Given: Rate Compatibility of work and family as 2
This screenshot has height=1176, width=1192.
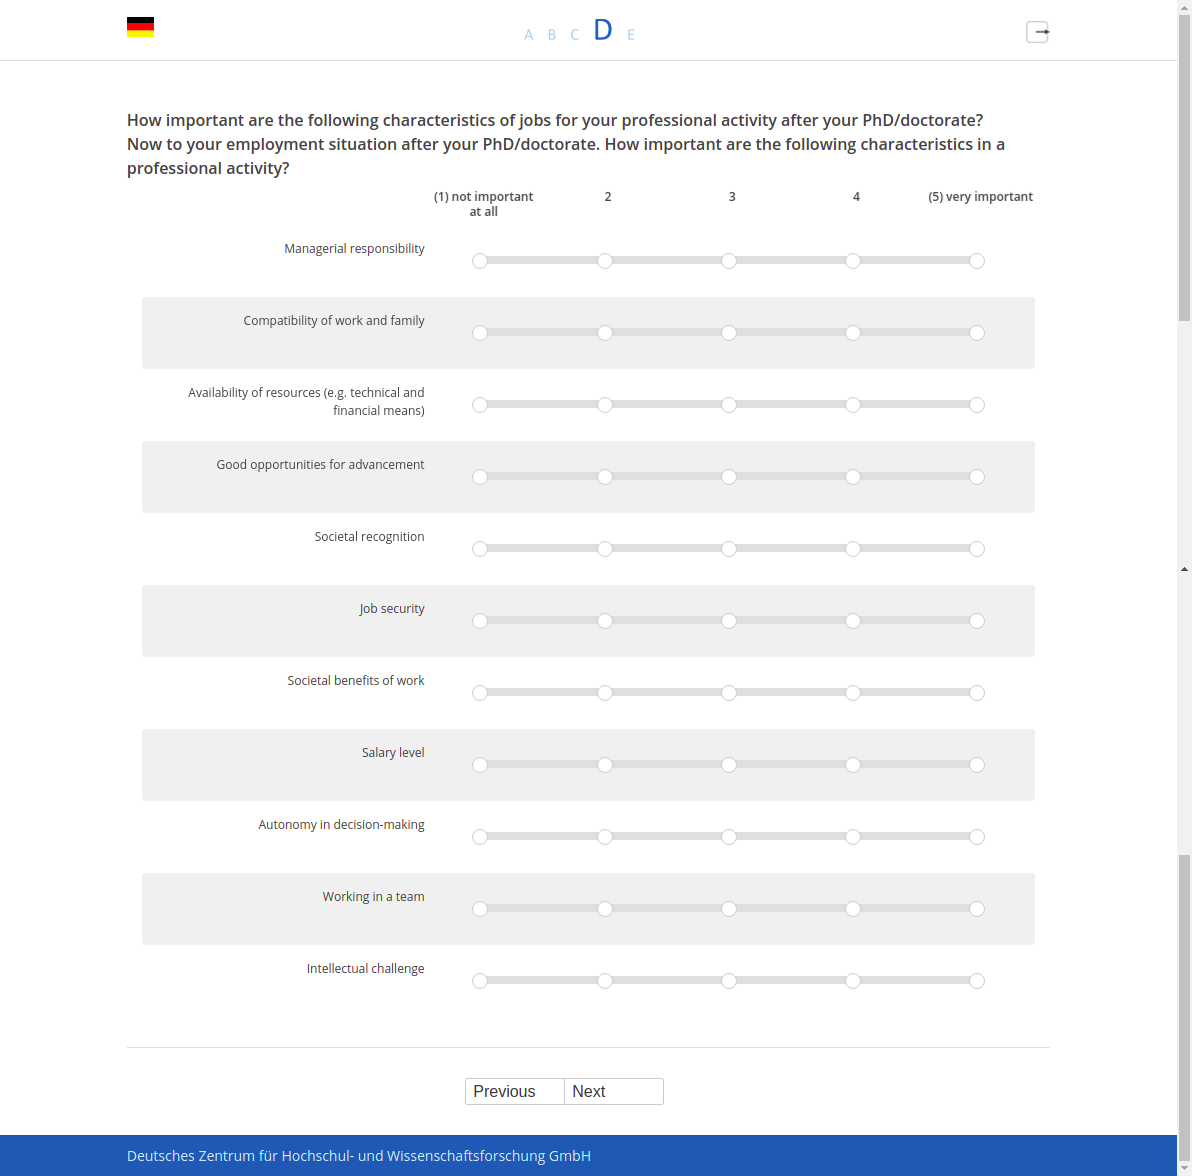Looking at the screenshot, I should click(604, 333).
